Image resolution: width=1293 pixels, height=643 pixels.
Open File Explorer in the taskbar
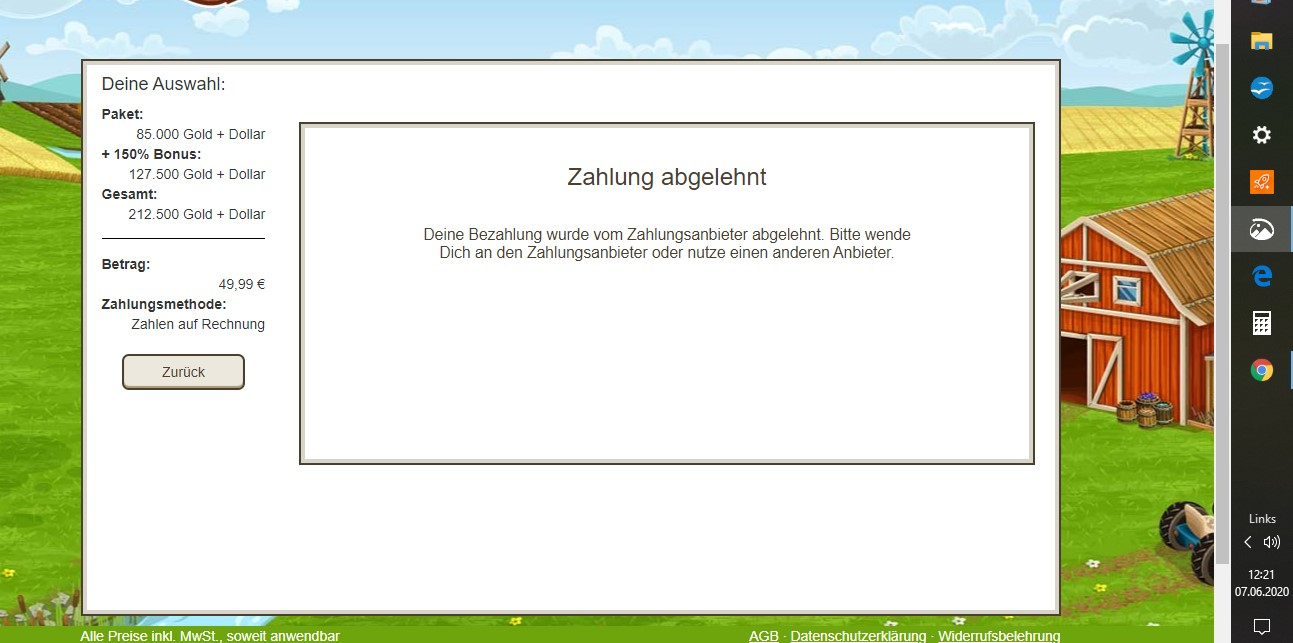(1262, 41)
